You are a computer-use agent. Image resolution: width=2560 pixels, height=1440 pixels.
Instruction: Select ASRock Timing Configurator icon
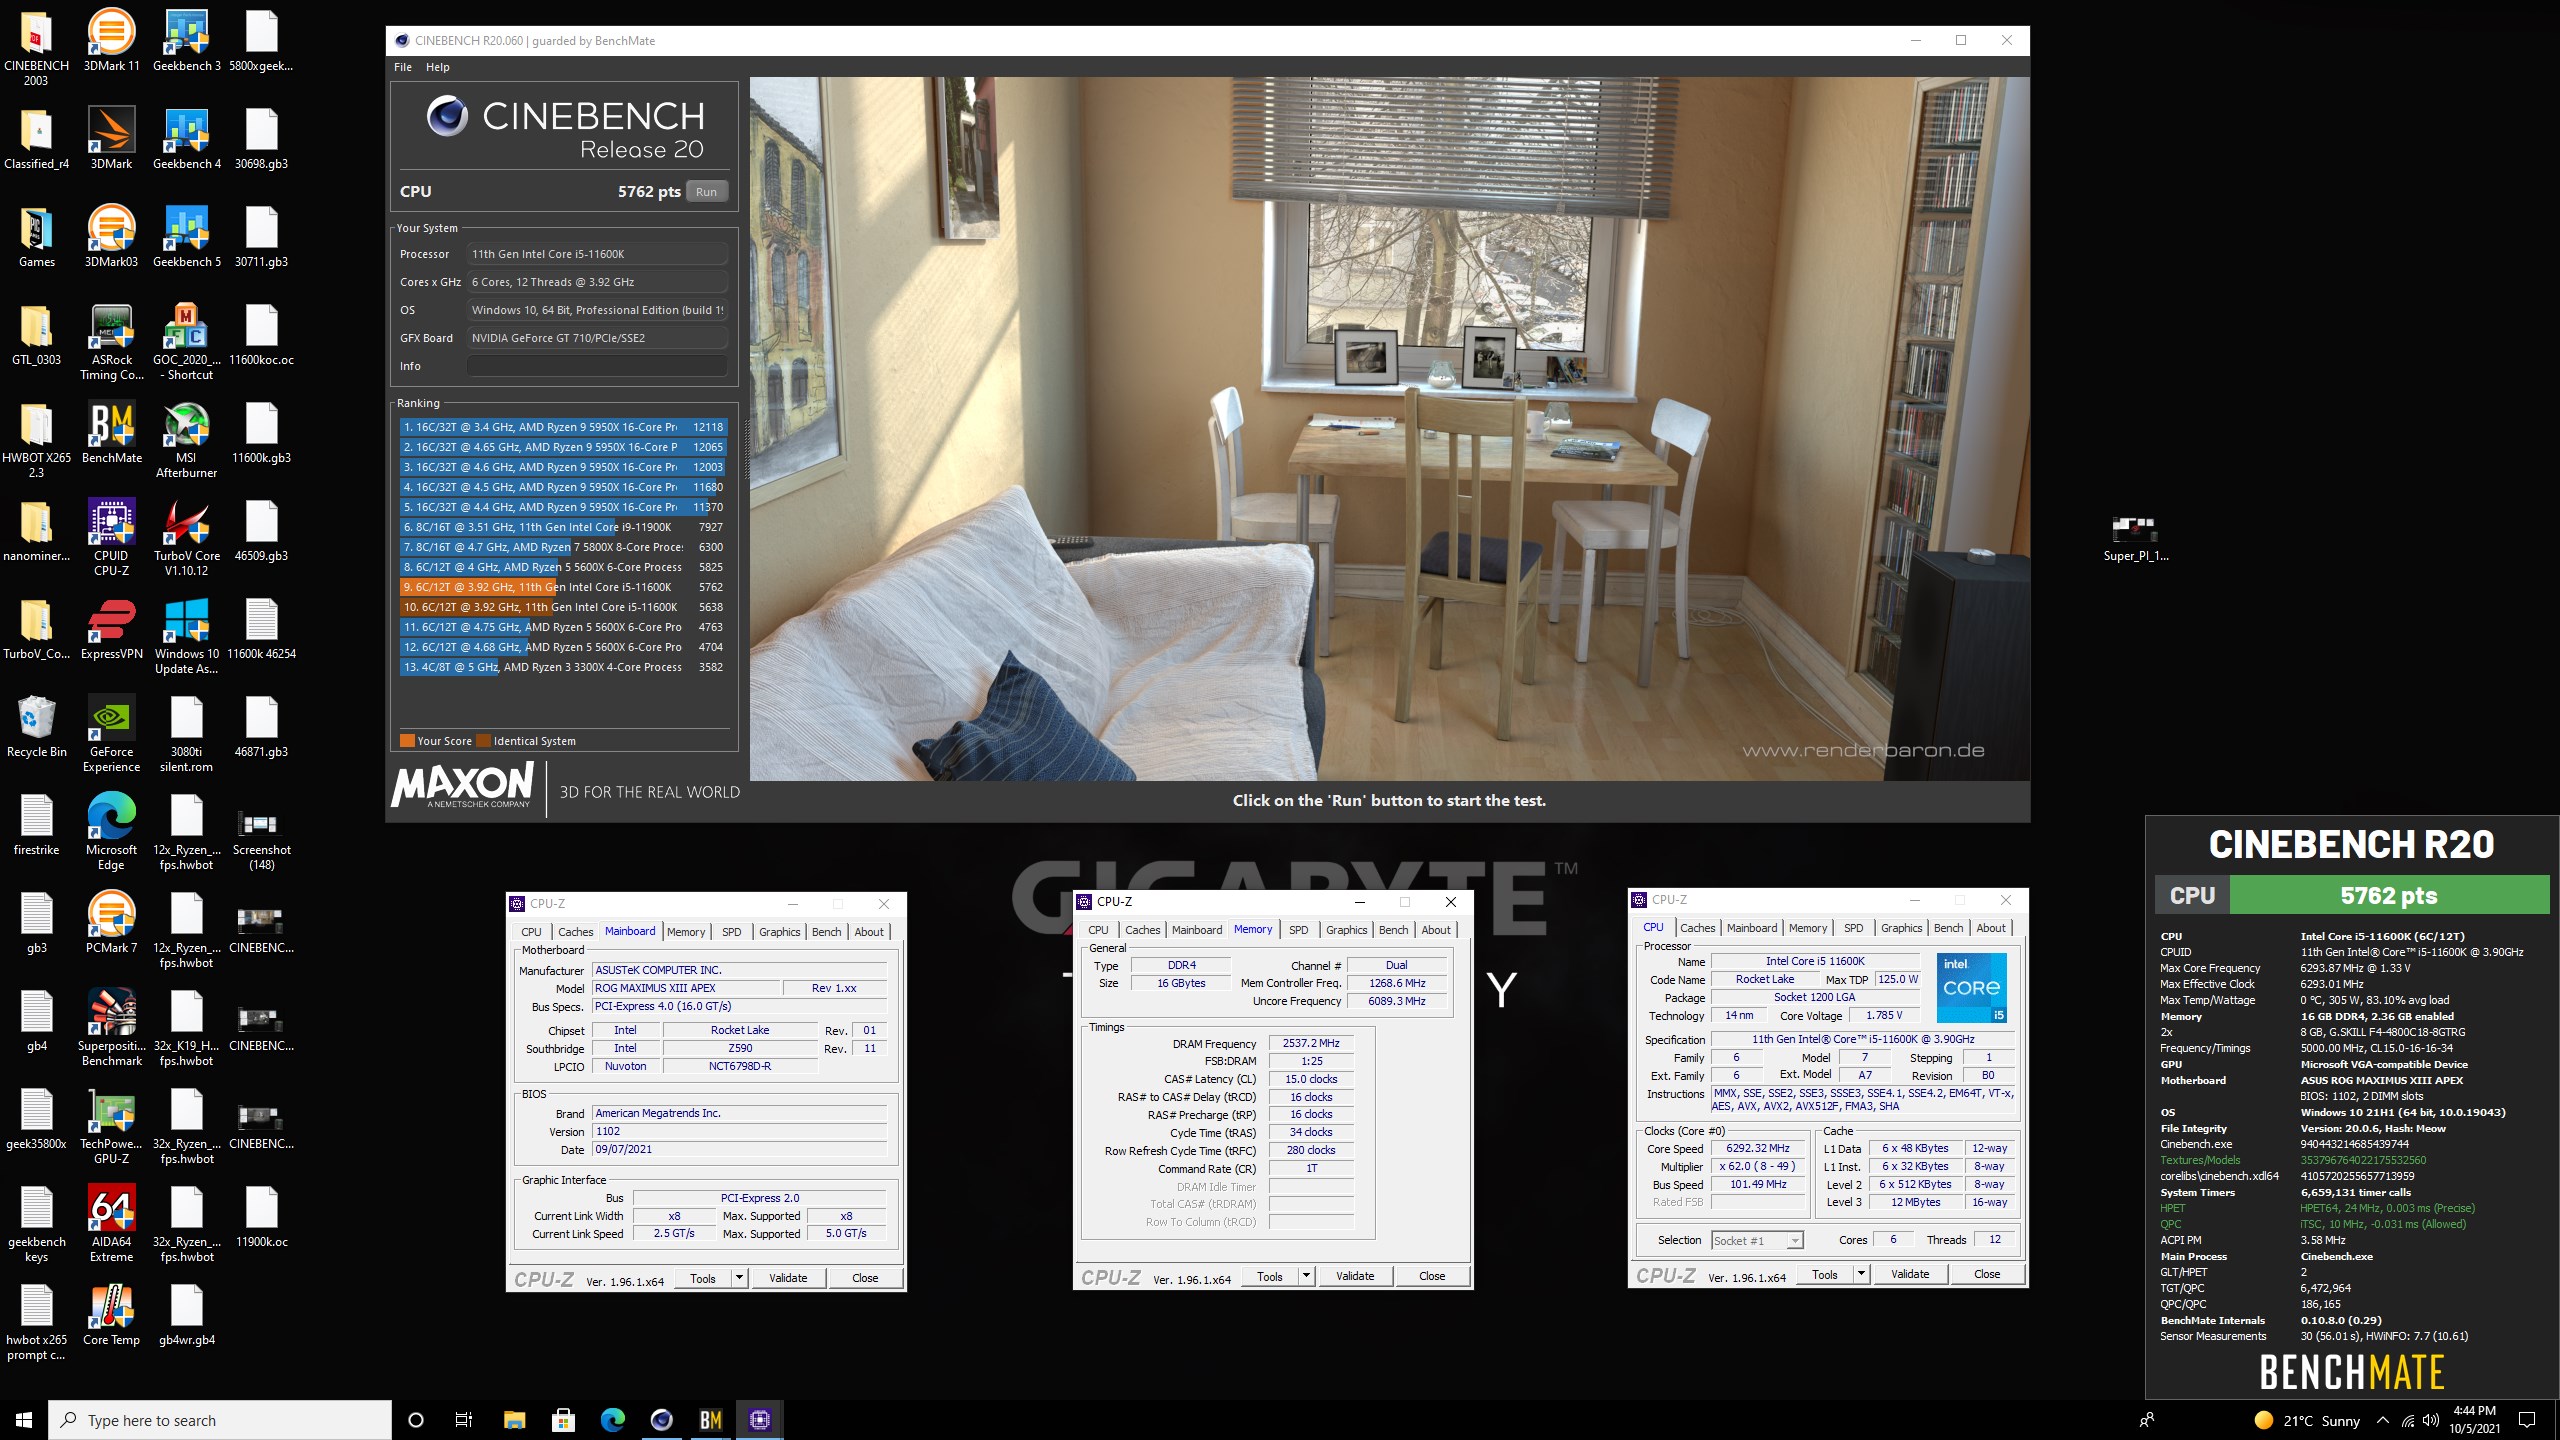[111, 342]
